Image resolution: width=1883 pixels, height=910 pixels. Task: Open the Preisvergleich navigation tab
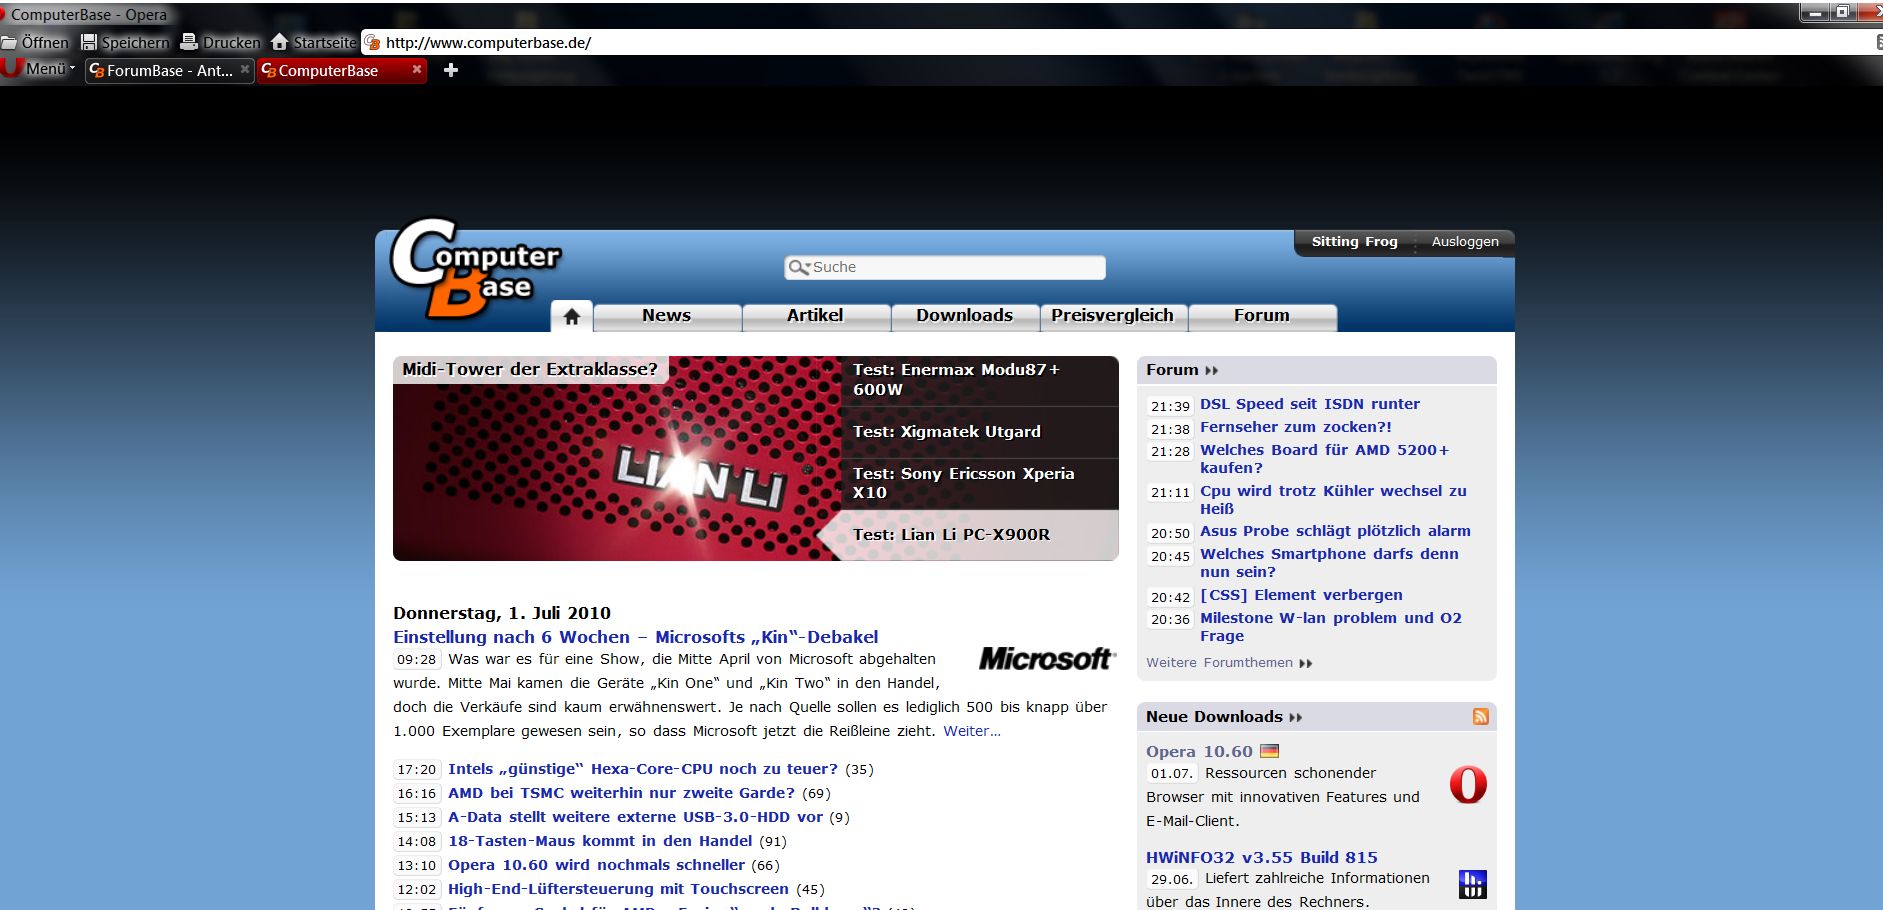click(x=1113, y=316)
